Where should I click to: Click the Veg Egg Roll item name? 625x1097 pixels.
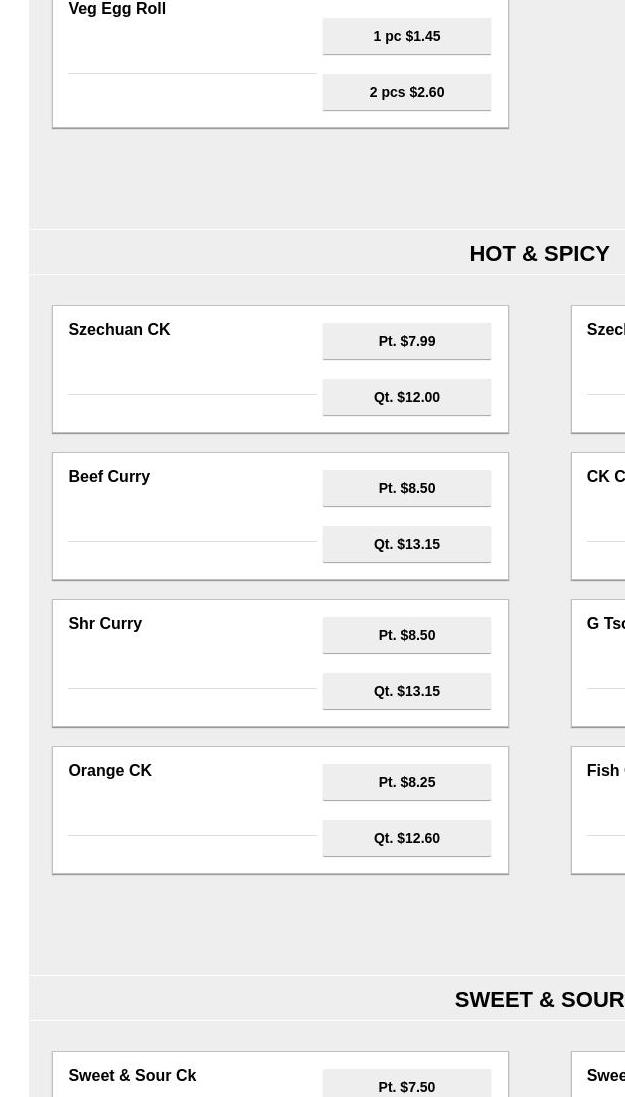click(x=117, y=9)
